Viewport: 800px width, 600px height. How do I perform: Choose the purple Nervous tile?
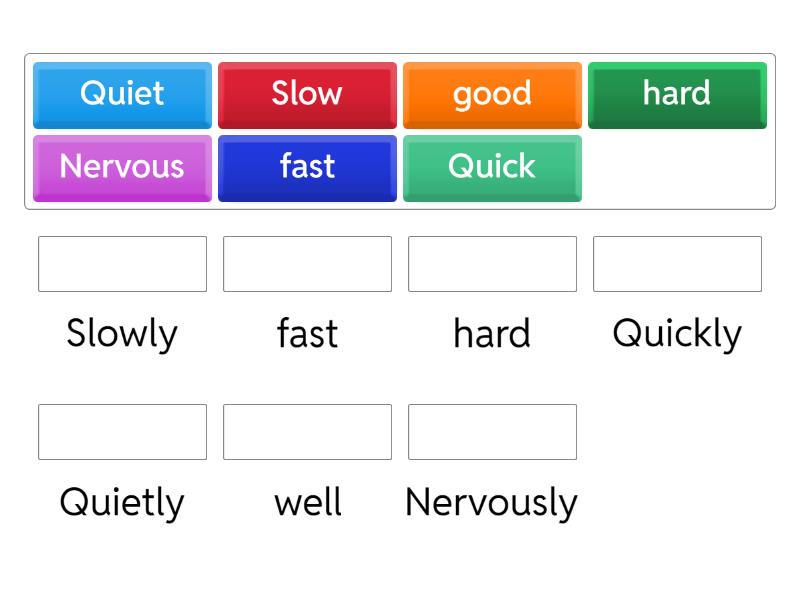122,167
